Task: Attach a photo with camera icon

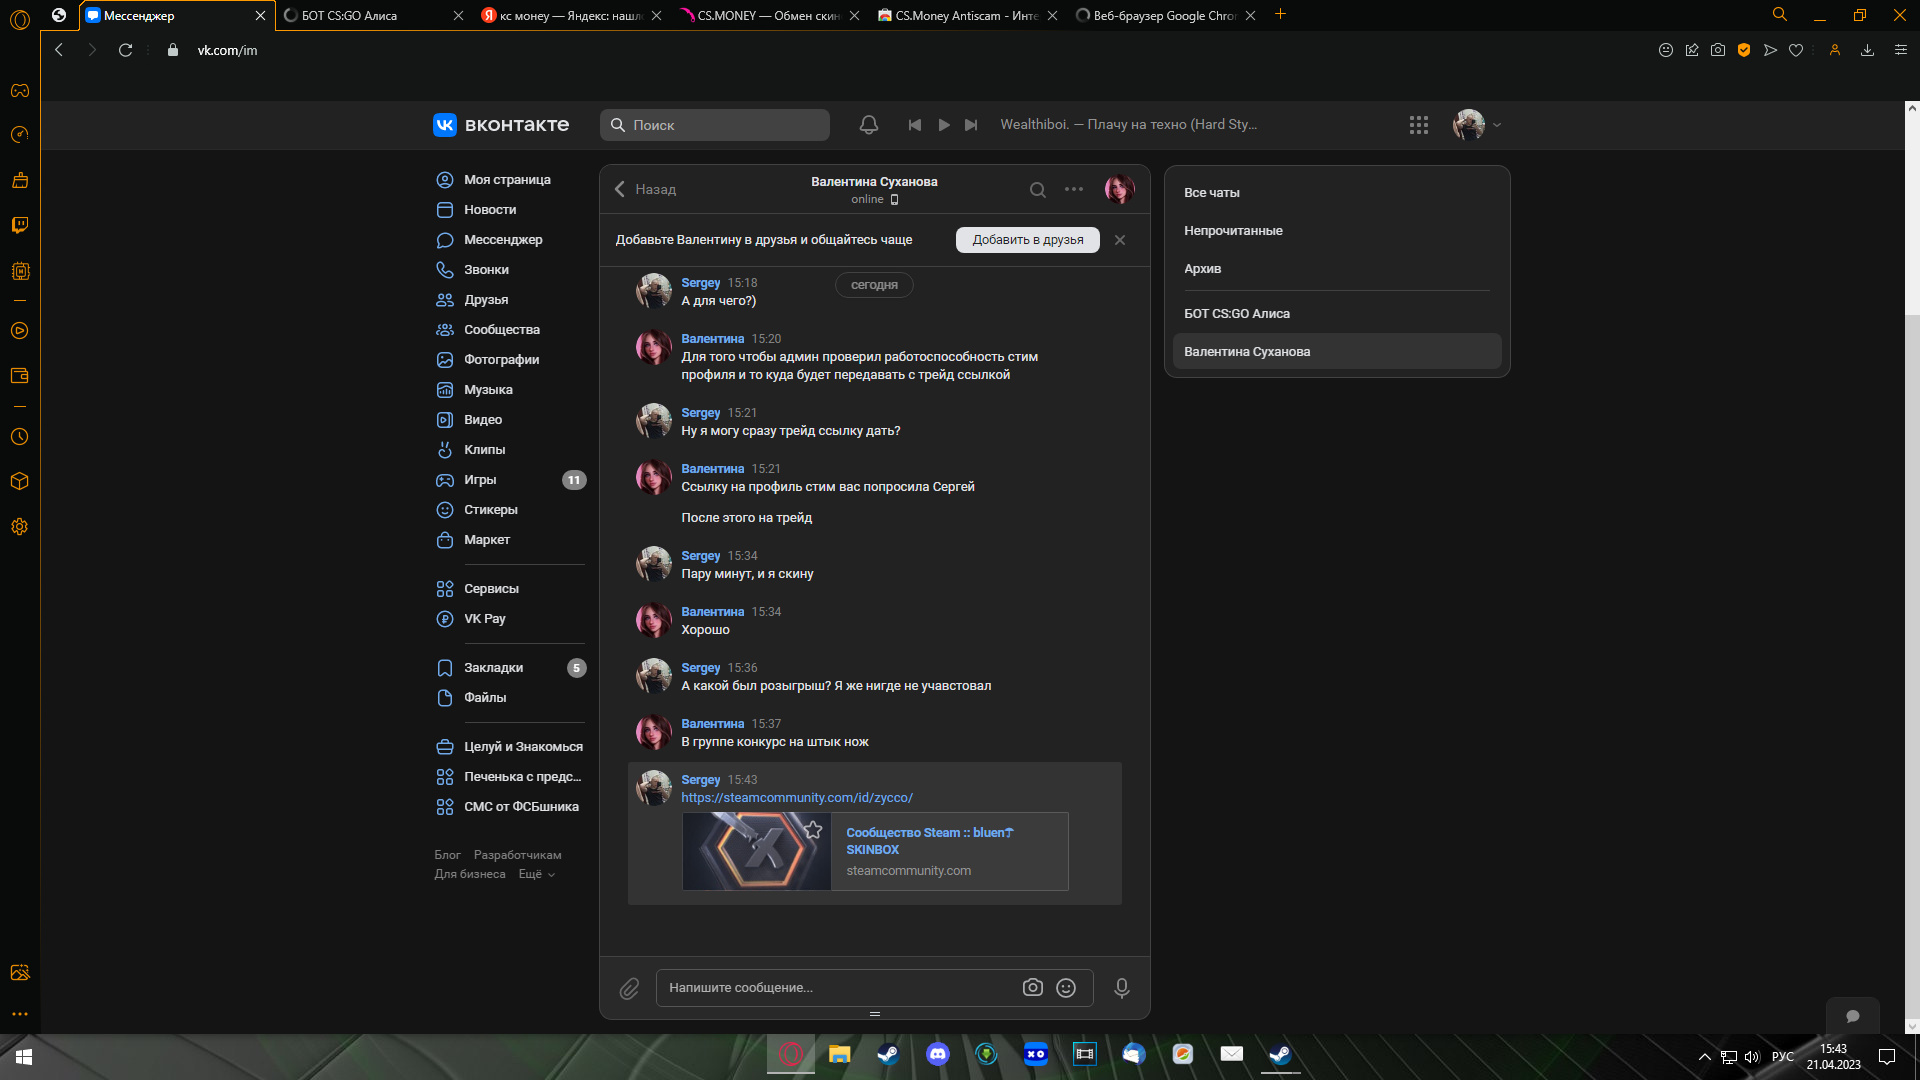Action: [x=1033, y=988]
